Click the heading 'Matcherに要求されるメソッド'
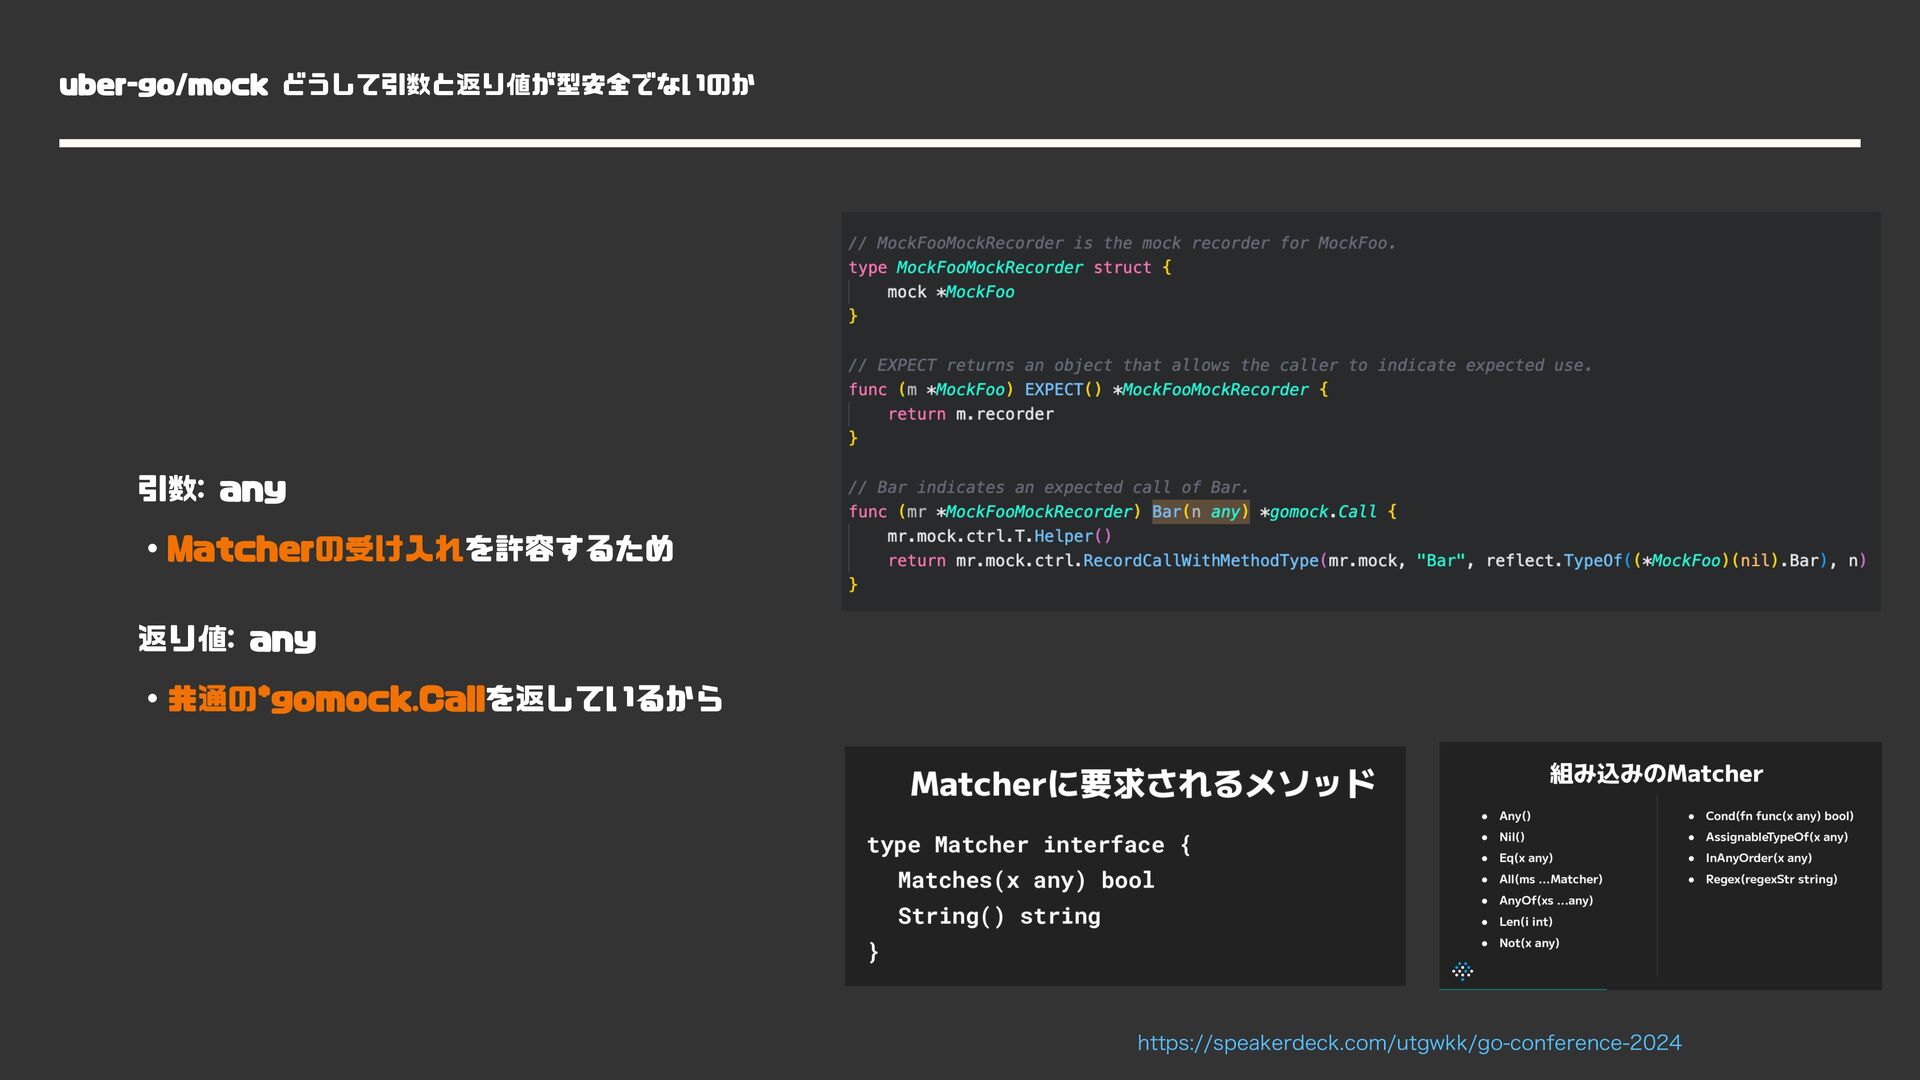This screenshot has width=1920, height=1080. (1143, 784)
